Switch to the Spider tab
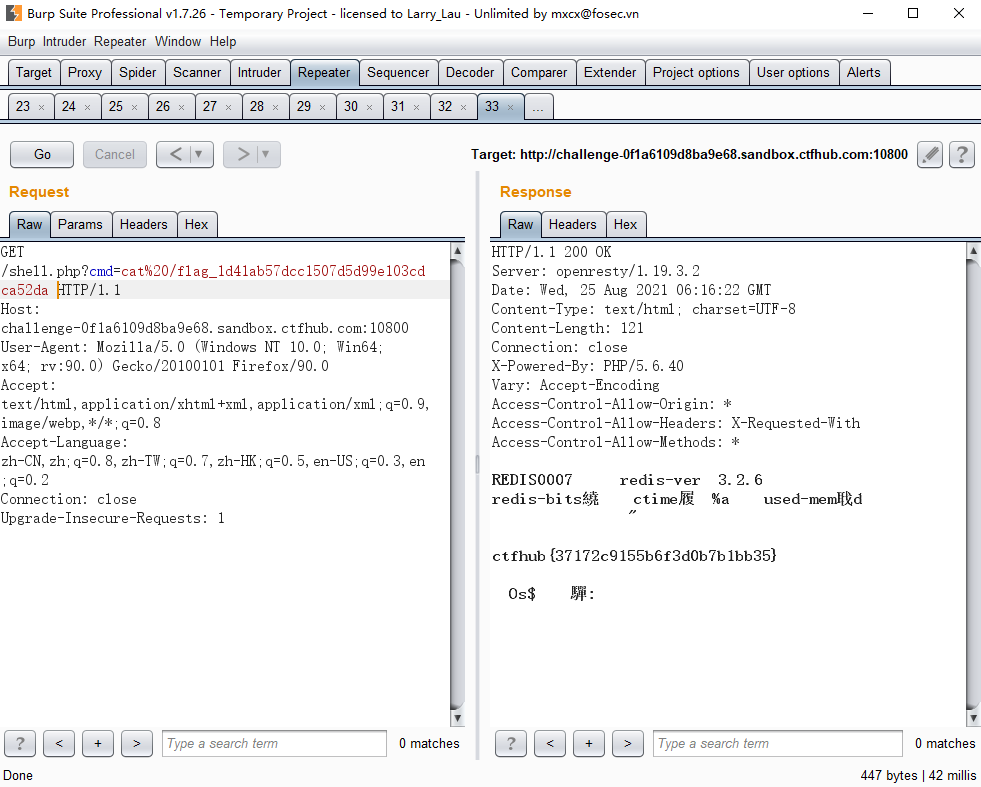The height and width of the screenshot is (787, 981). pos(138,73)
